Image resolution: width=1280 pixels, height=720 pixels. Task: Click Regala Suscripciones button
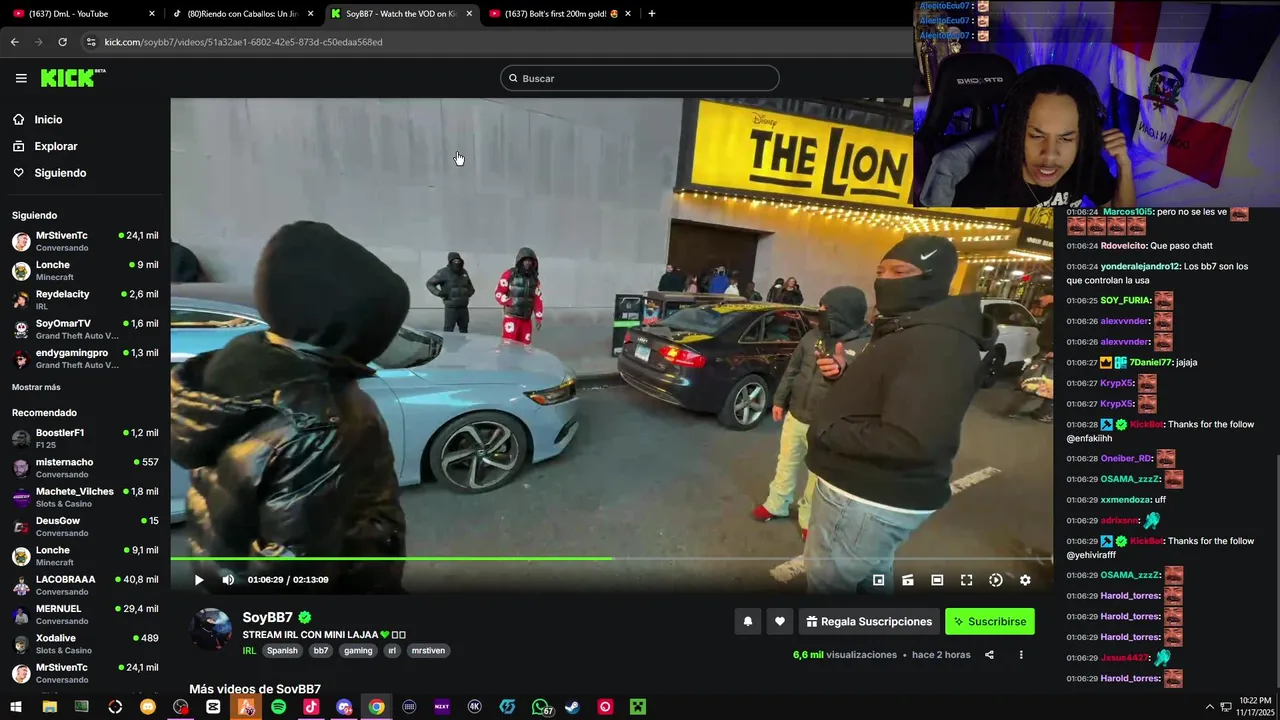pyautogui.click(x=869, y=621)
